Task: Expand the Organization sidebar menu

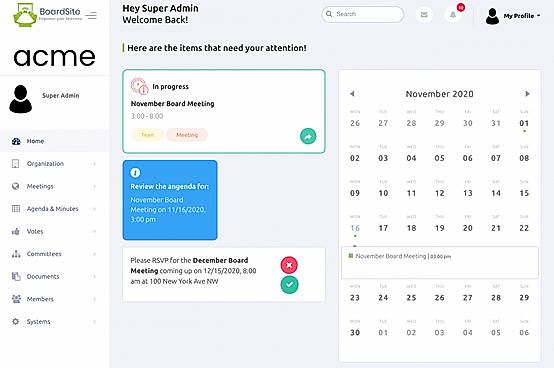Action: tap(54, 164)
